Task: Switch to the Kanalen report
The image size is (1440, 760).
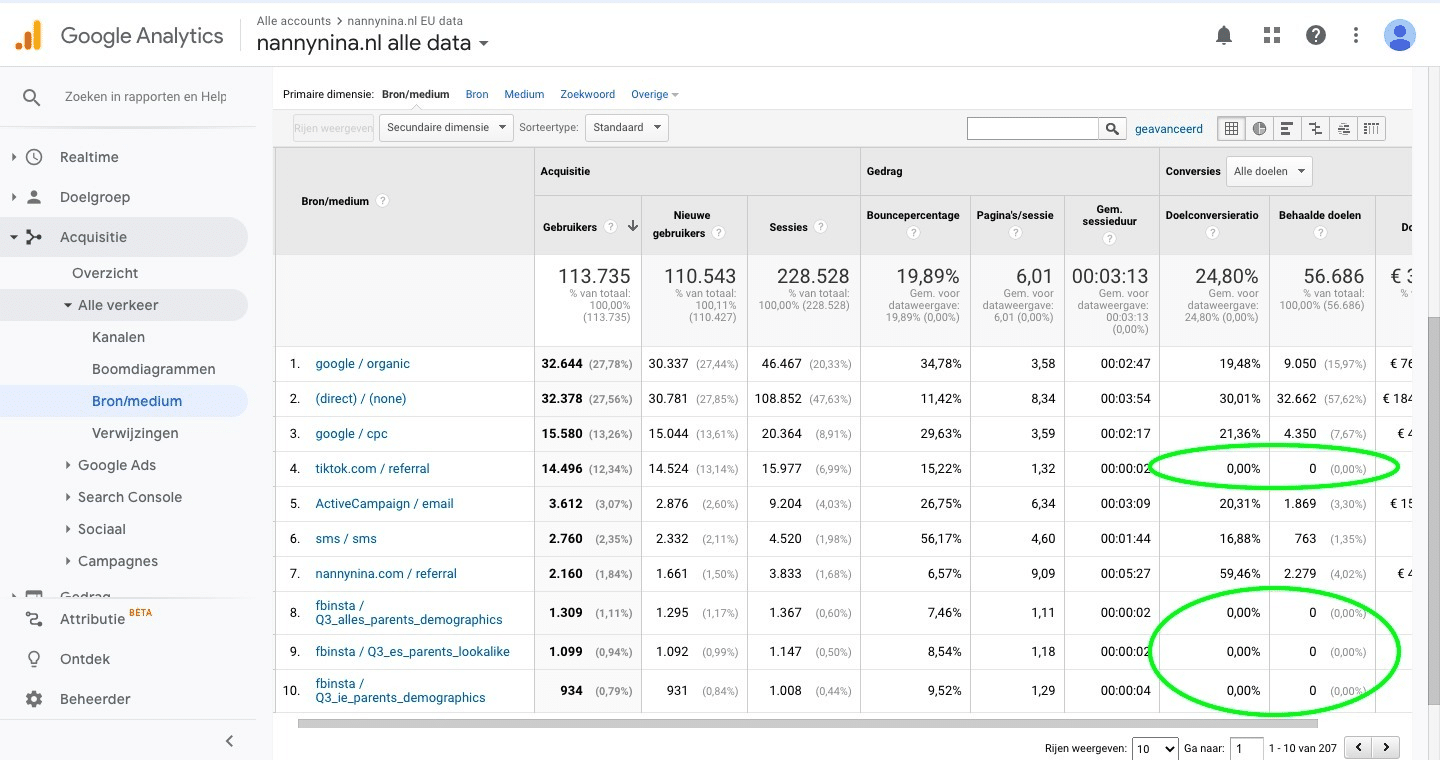Action: pyautogui.click(x=118, y=337)
